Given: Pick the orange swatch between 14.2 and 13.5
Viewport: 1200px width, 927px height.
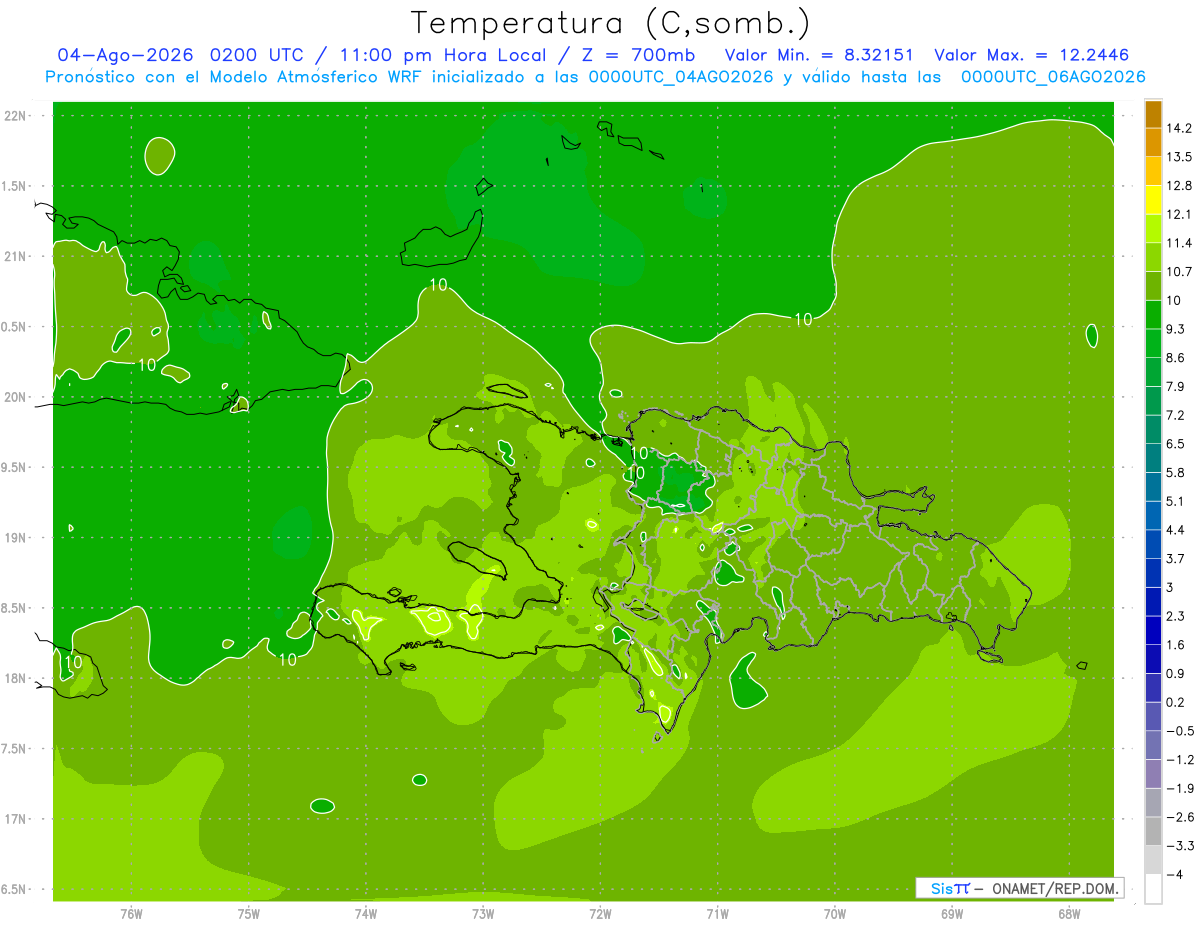Looking at the screenshot, I should coord(1153,142).
